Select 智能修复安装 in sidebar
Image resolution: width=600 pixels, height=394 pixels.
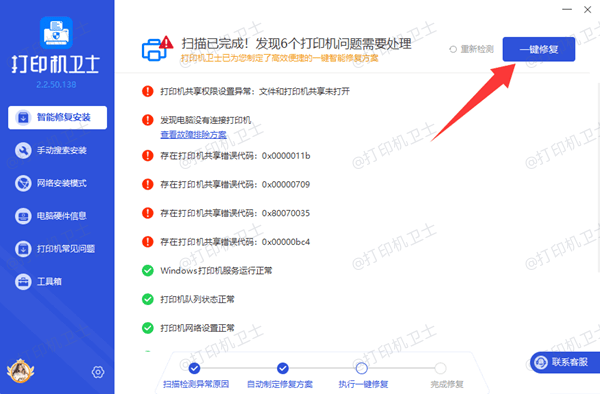tap(57, 117)
